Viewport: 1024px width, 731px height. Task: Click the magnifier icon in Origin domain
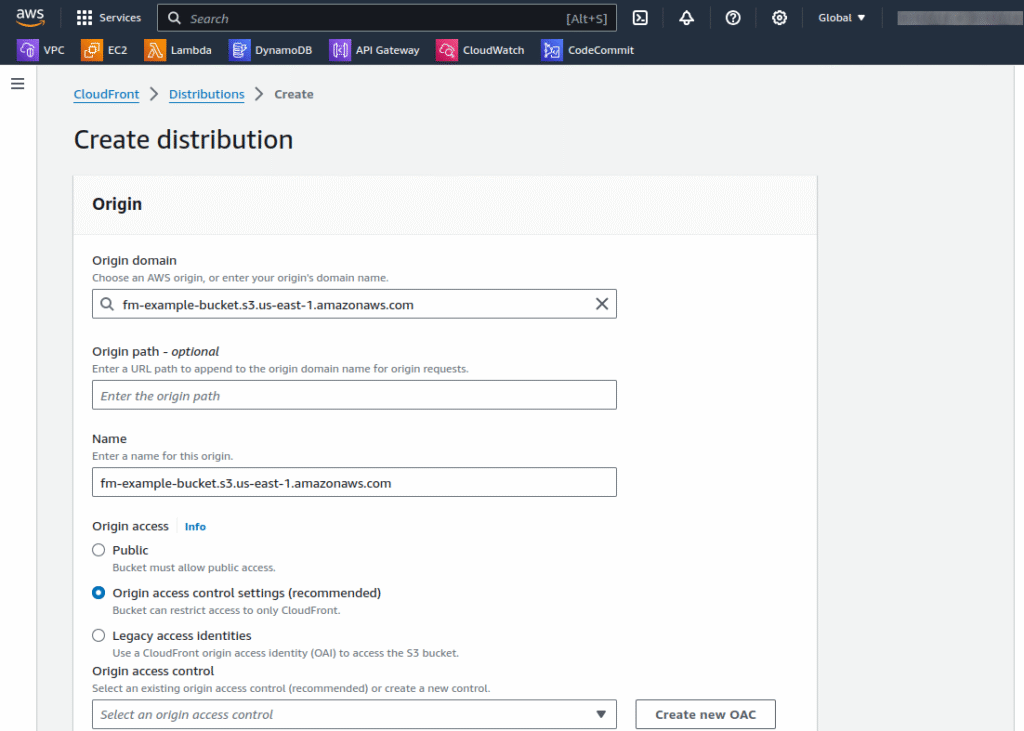(107, 304)
